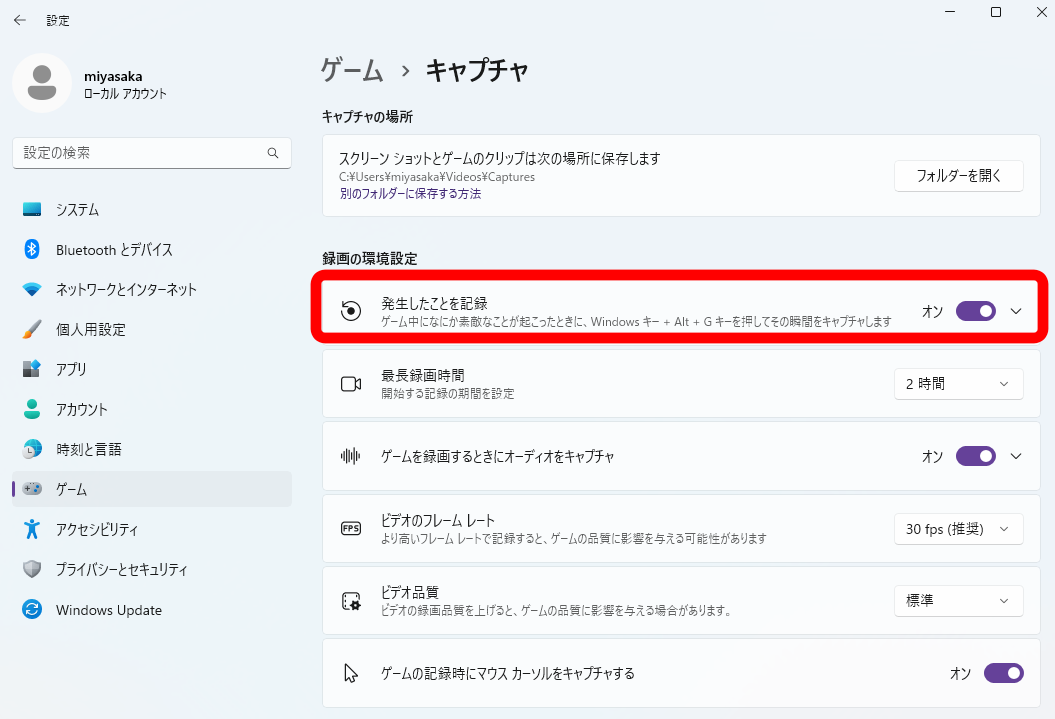Image resolution: width=1055 pixels, height=719 pixels.
Task: Open the ビデオ品質 dropdown
Action: [x=958, y=601]
